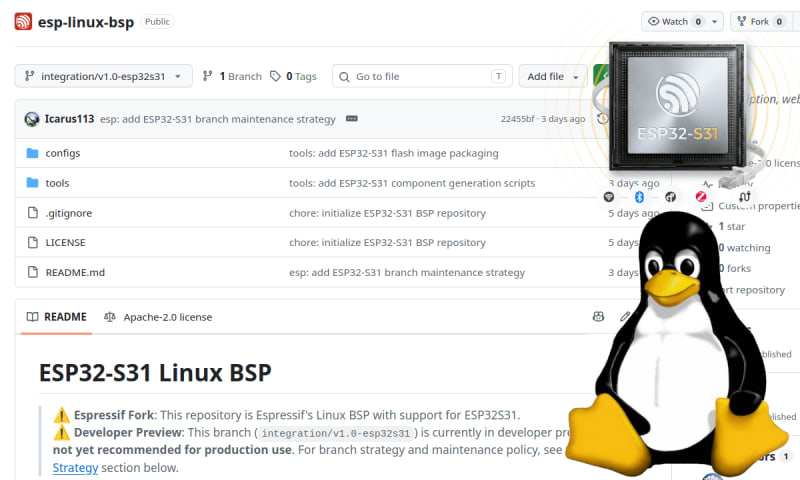Screen dimensions: 800x480
Task: Switch to the README tab
Action: (x=56, y=317)
